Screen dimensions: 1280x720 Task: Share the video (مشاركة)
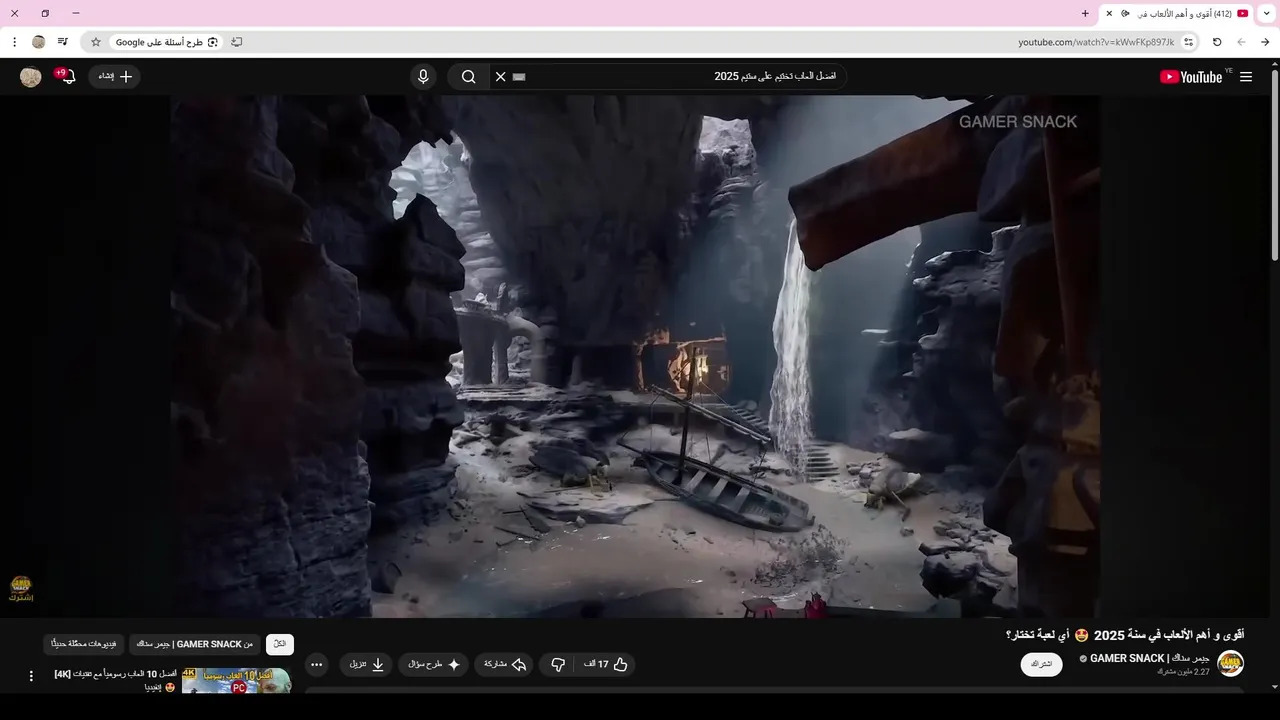pos(505,664)
